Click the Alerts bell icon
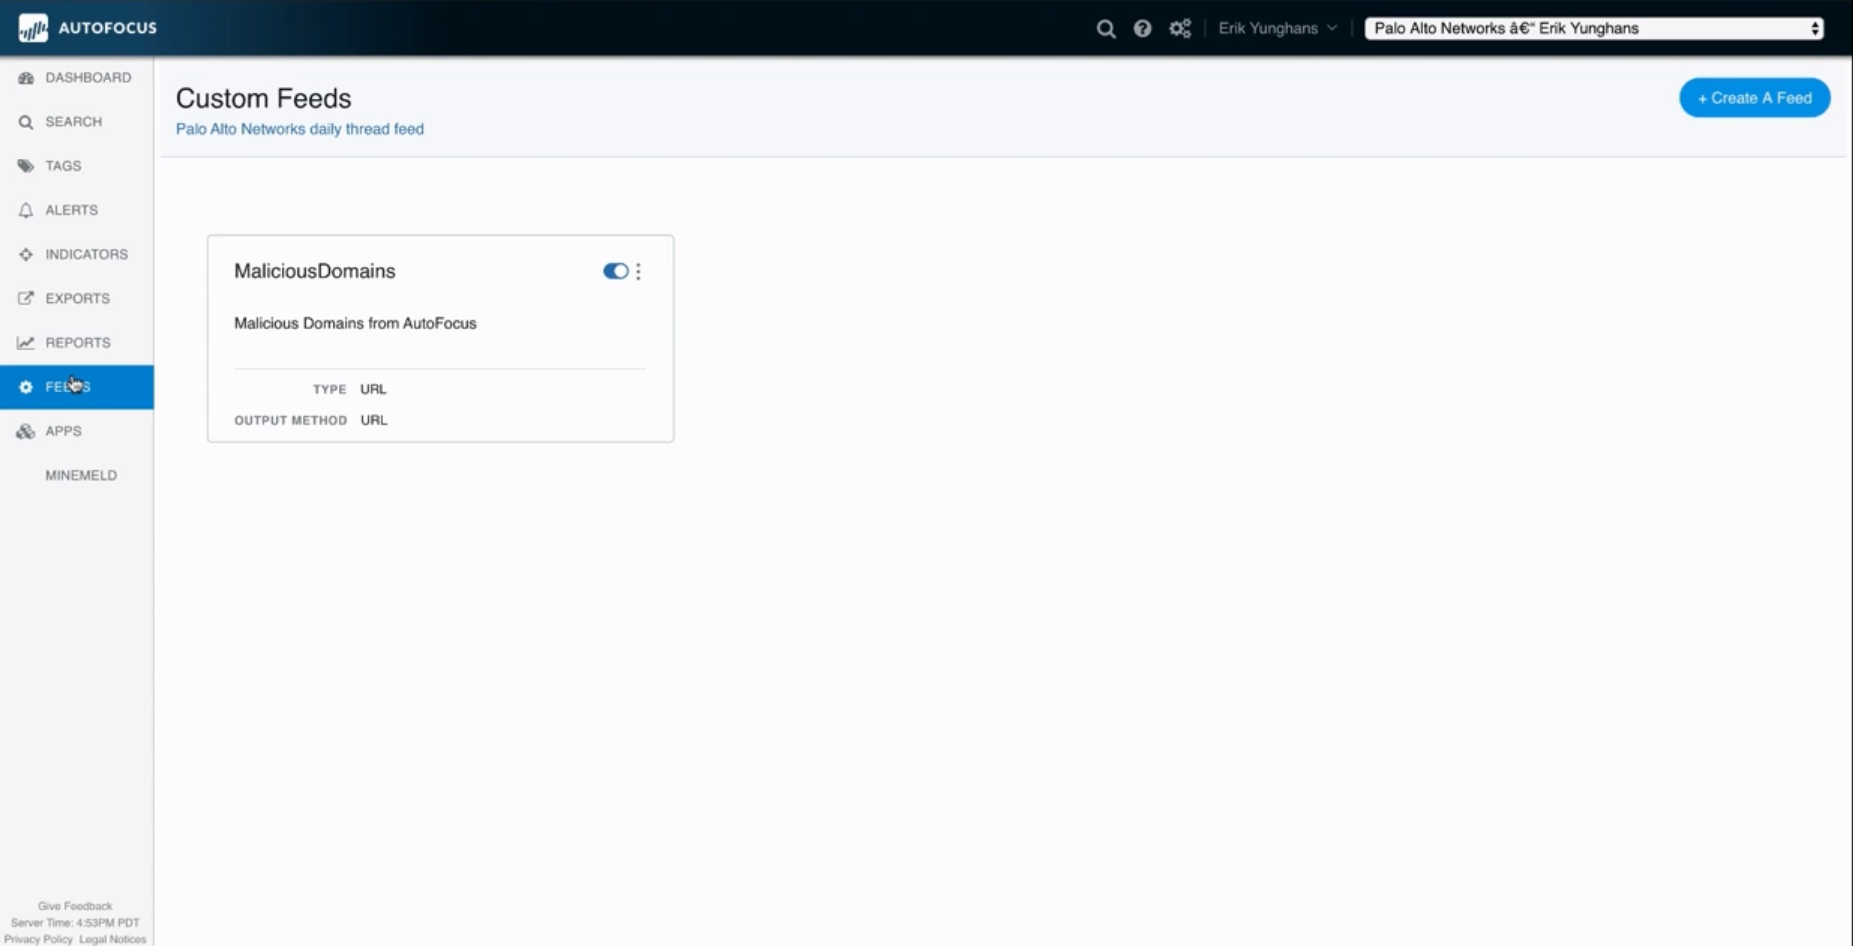 (x=26, y=210)
